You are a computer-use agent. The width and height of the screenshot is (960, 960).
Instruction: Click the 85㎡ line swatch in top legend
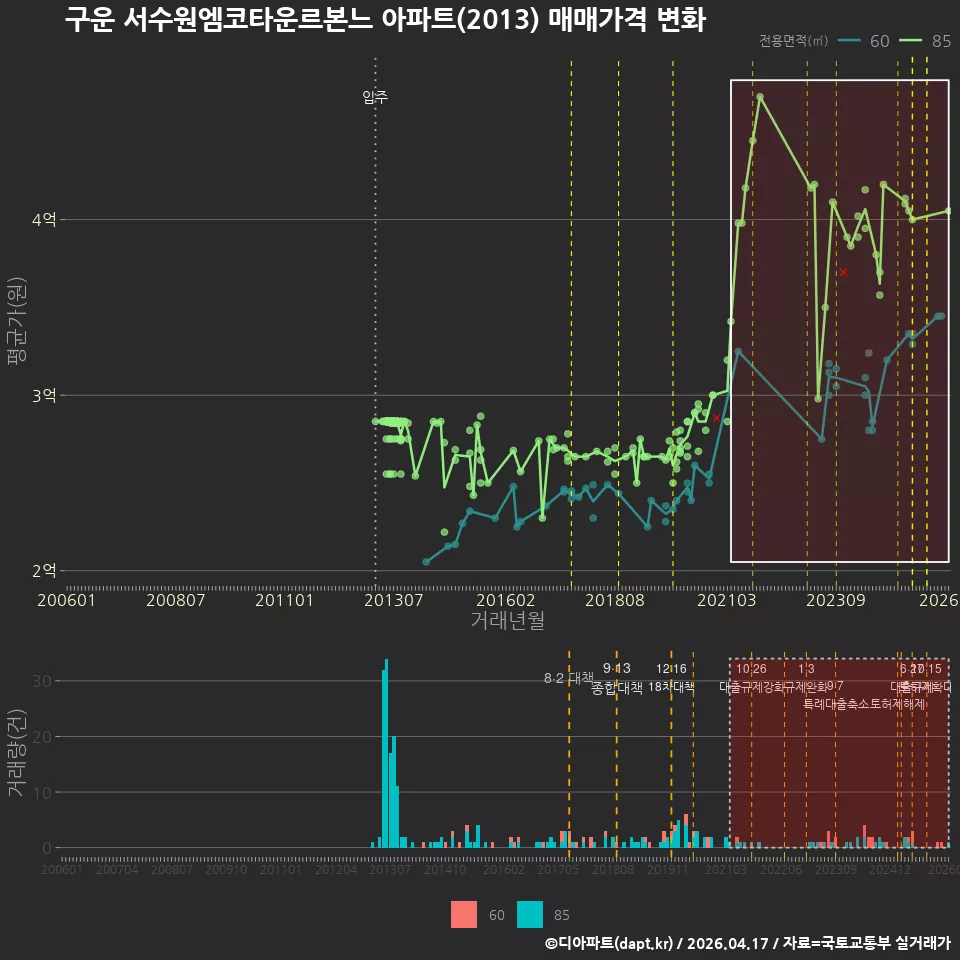pyautogui.click(x=910, y=41)
